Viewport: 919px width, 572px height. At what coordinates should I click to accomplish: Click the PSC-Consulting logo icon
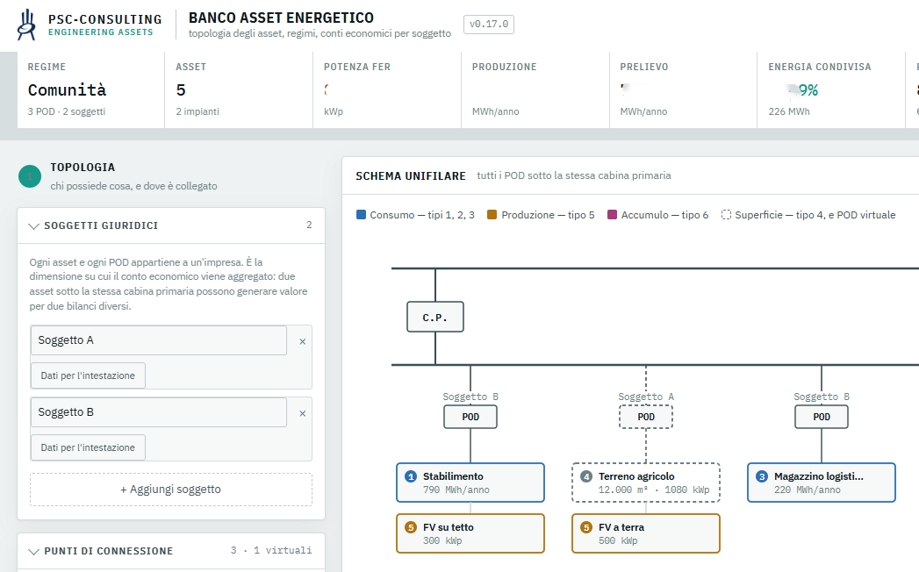[x=27, y=25]
